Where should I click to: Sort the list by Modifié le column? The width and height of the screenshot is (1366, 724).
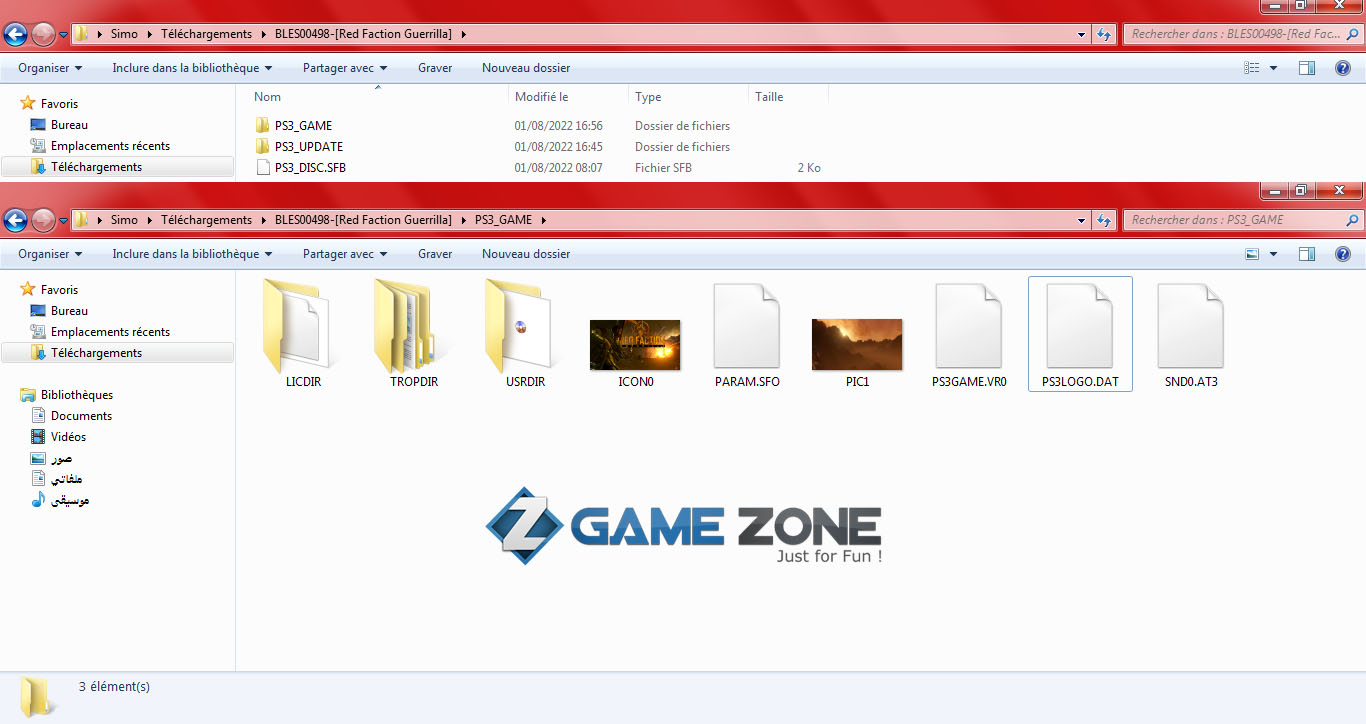coord(541,97)
